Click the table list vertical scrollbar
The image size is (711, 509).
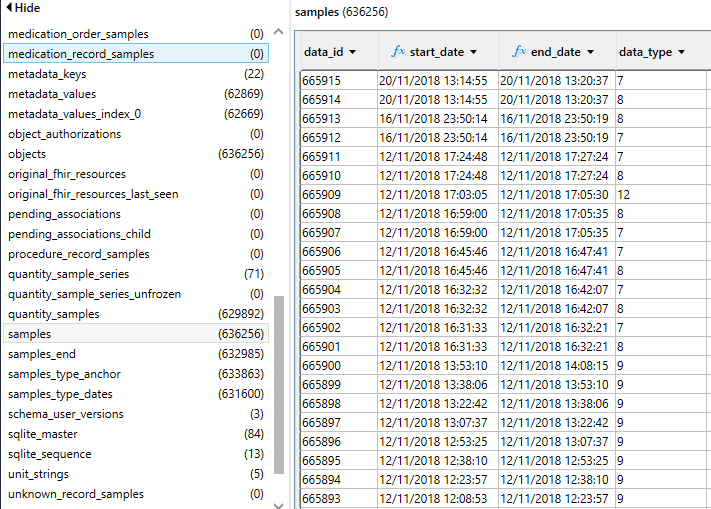[279, 380]
